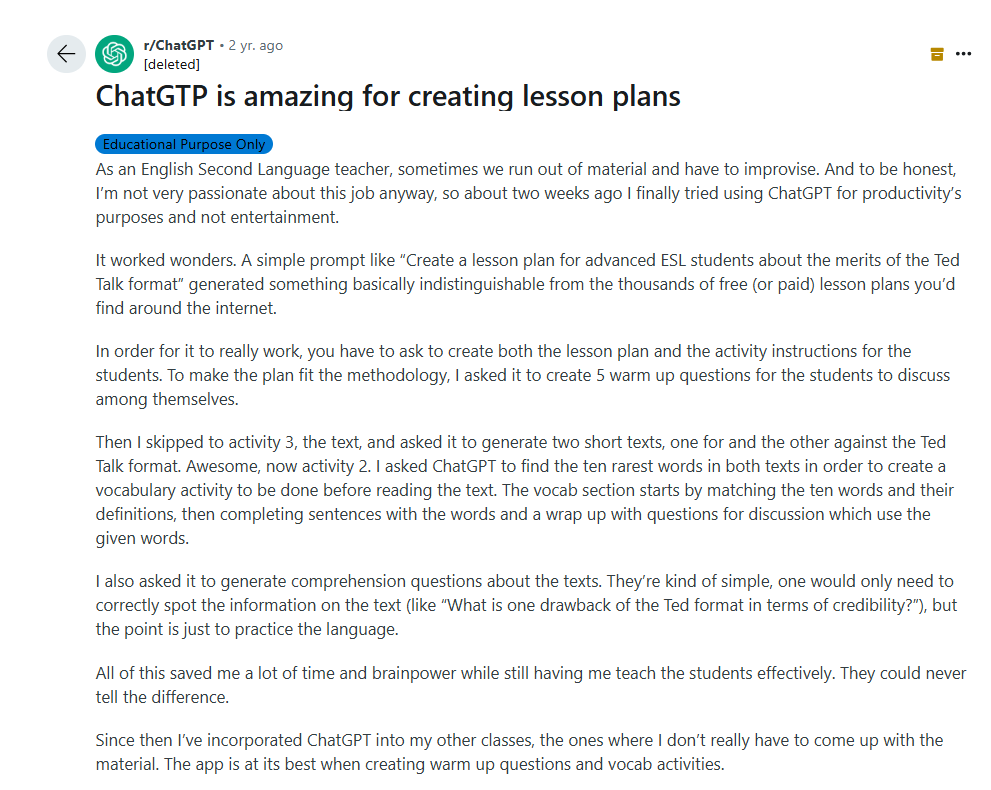Select the [deleted] author label

pos(171,64)
